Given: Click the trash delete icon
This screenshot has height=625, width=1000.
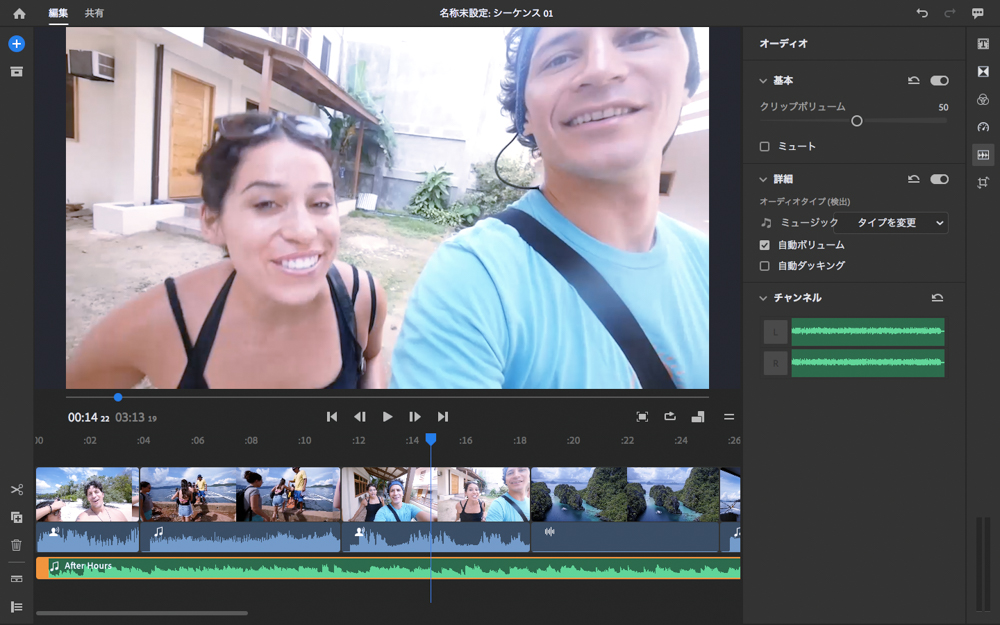Looking at the screenshot, I should (x=16, y=545).
